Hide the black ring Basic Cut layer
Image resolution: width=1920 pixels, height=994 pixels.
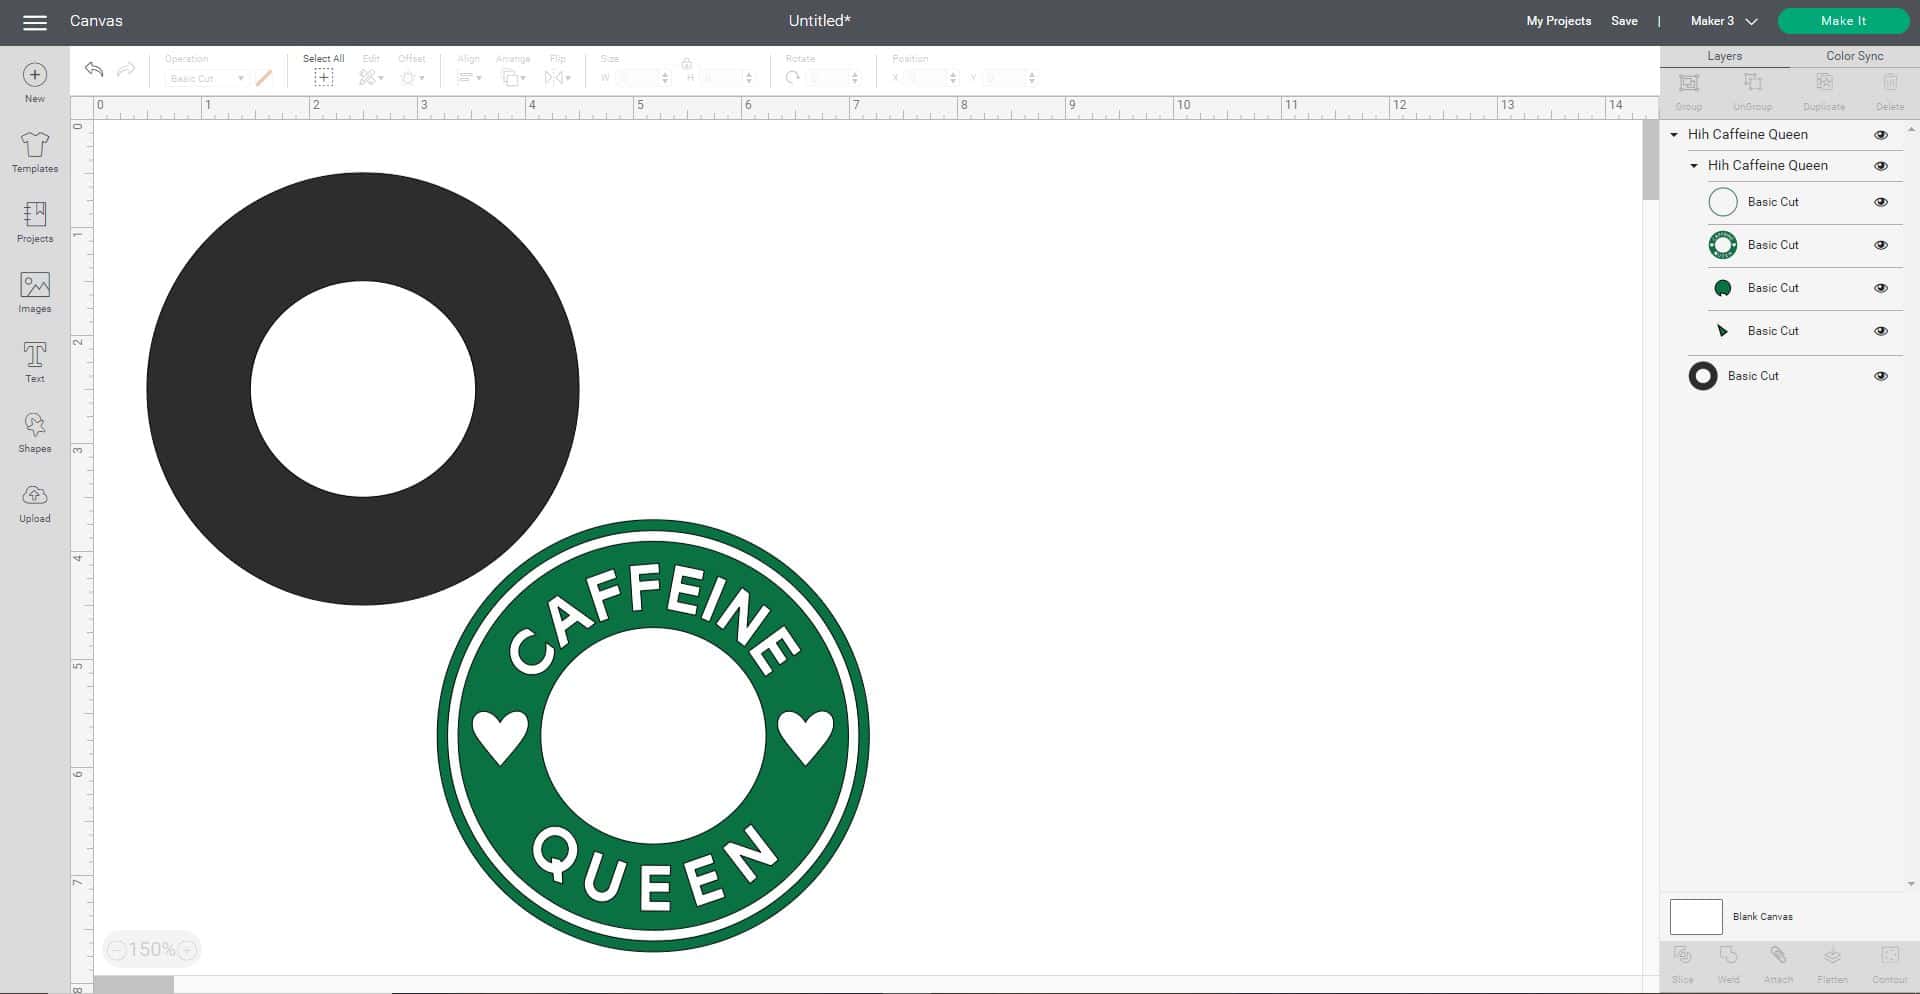[1881, 376]
